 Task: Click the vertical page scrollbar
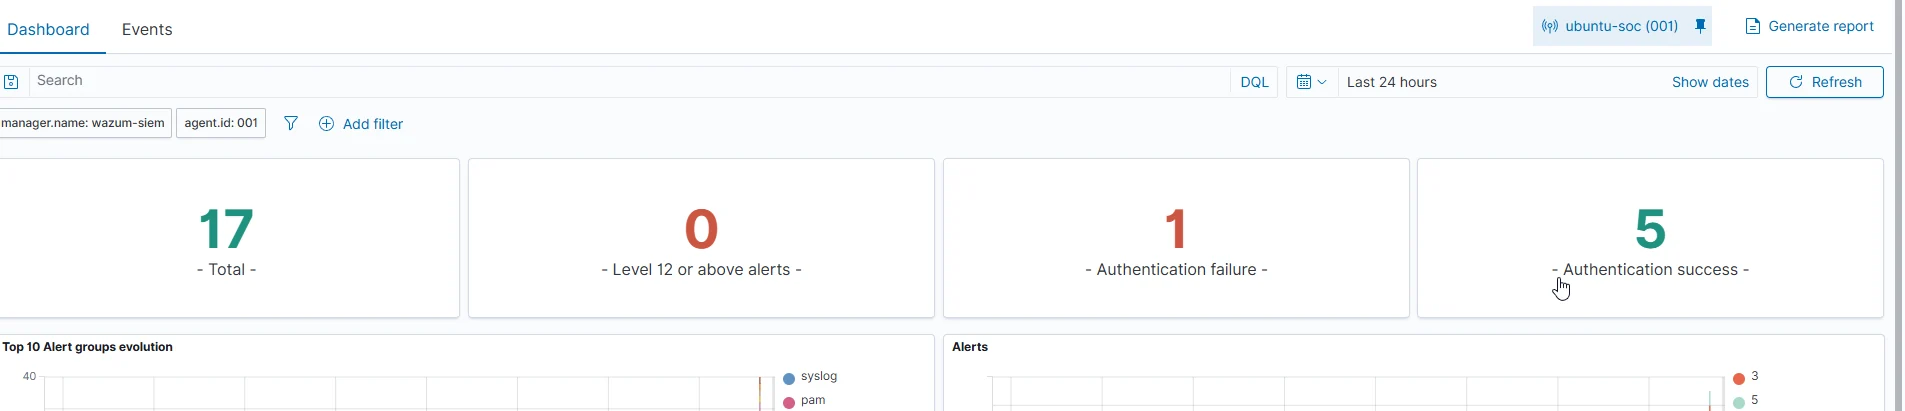pyautogui.click(x=1898, y=205)
